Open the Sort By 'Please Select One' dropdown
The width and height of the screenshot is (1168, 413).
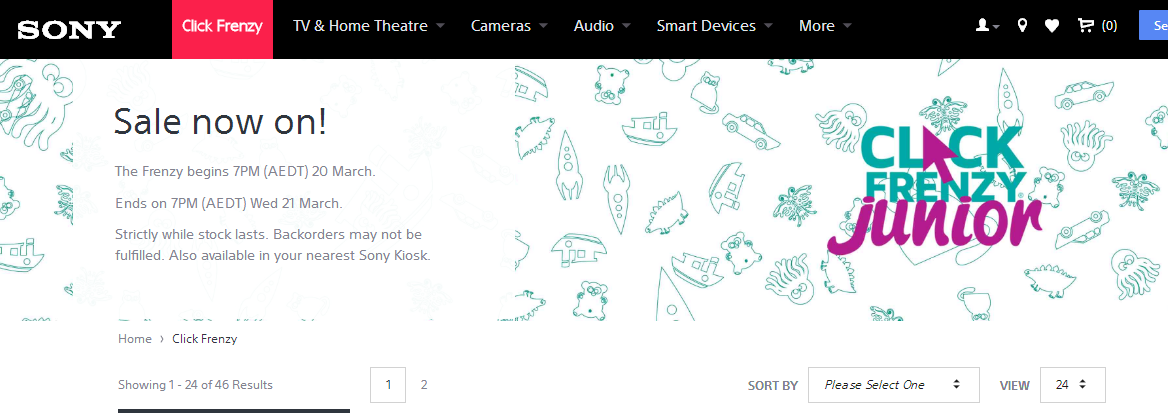point(894,385)
